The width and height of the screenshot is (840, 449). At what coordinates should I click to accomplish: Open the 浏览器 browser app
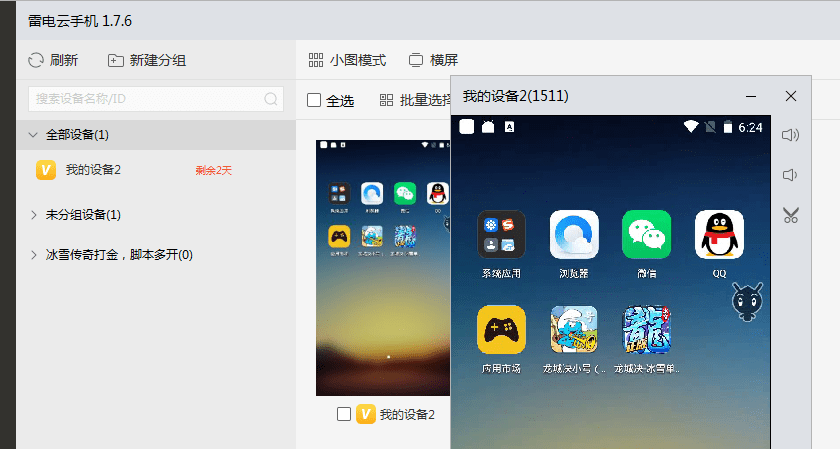pos(574,235)
